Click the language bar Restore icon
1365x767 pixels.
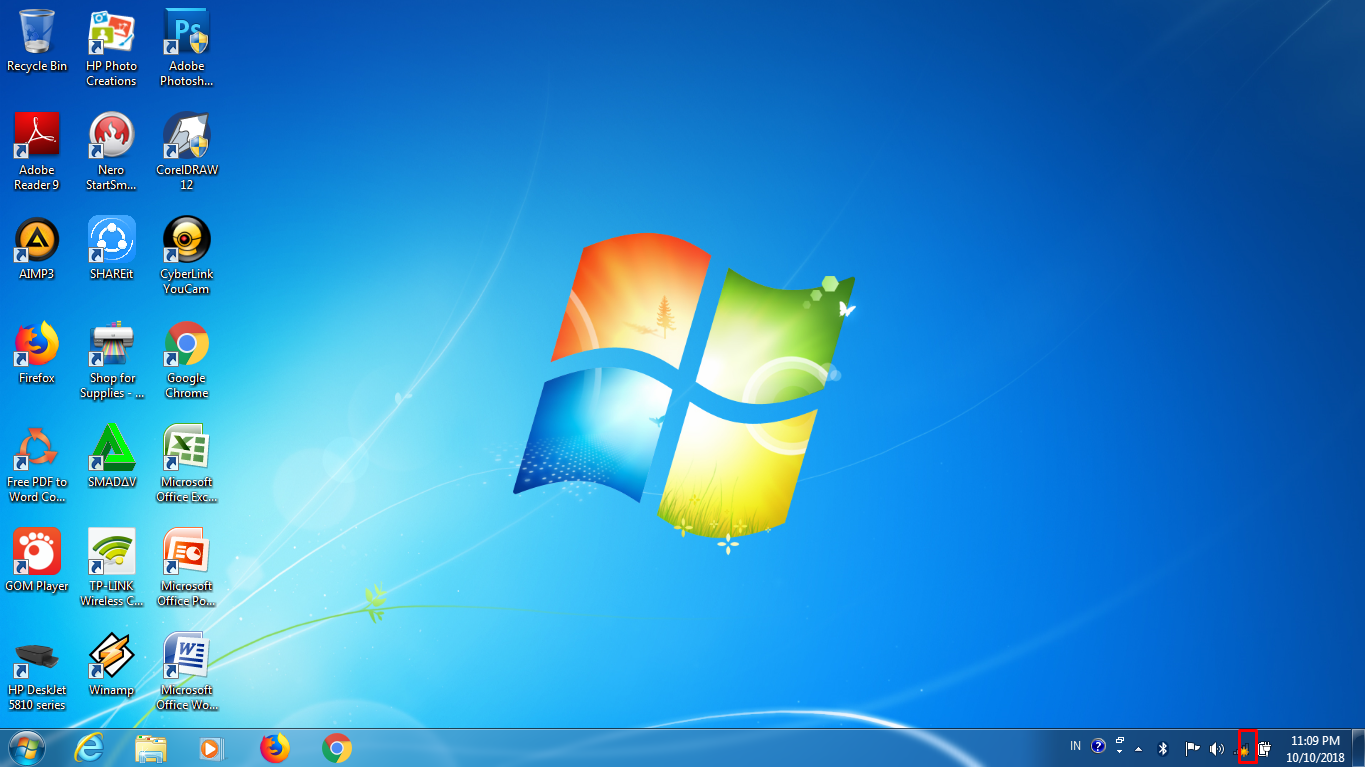(x=1120, y=741)
